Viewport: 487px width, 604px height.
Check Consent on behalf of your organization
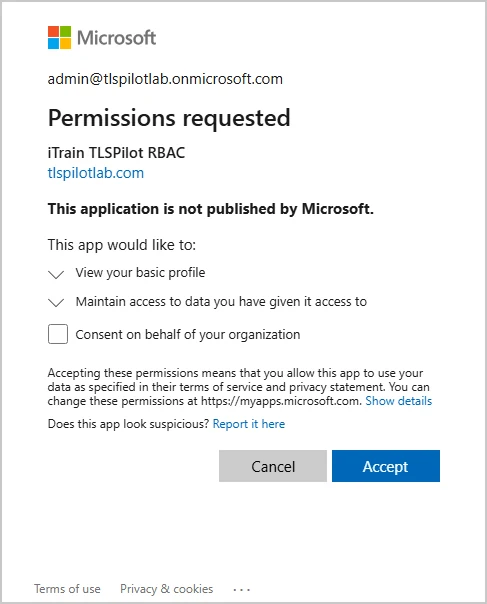coord(58,334)
